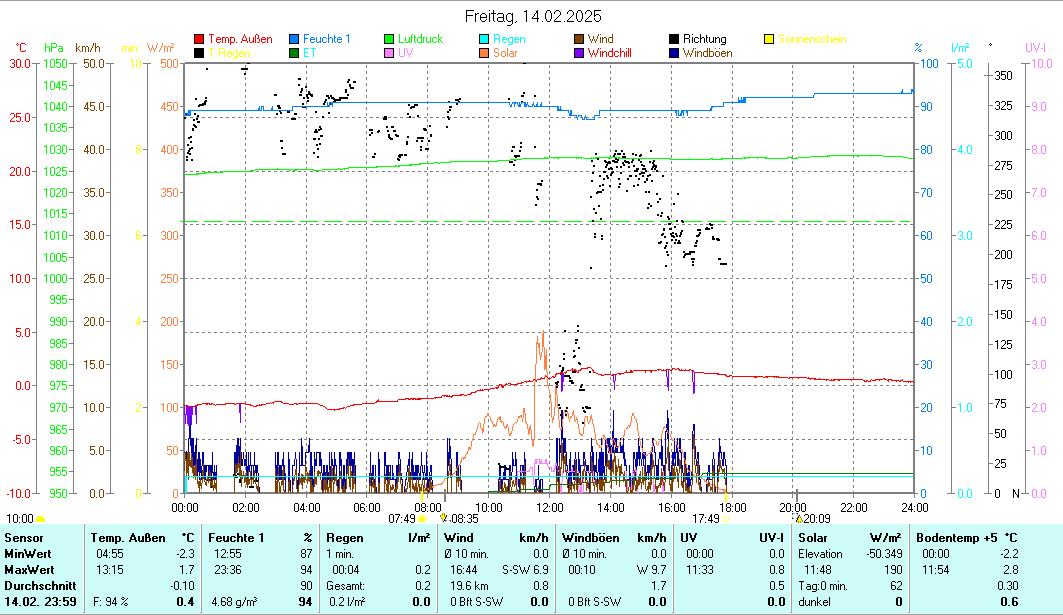Click the dark green ET legend square

click(294, 53)
